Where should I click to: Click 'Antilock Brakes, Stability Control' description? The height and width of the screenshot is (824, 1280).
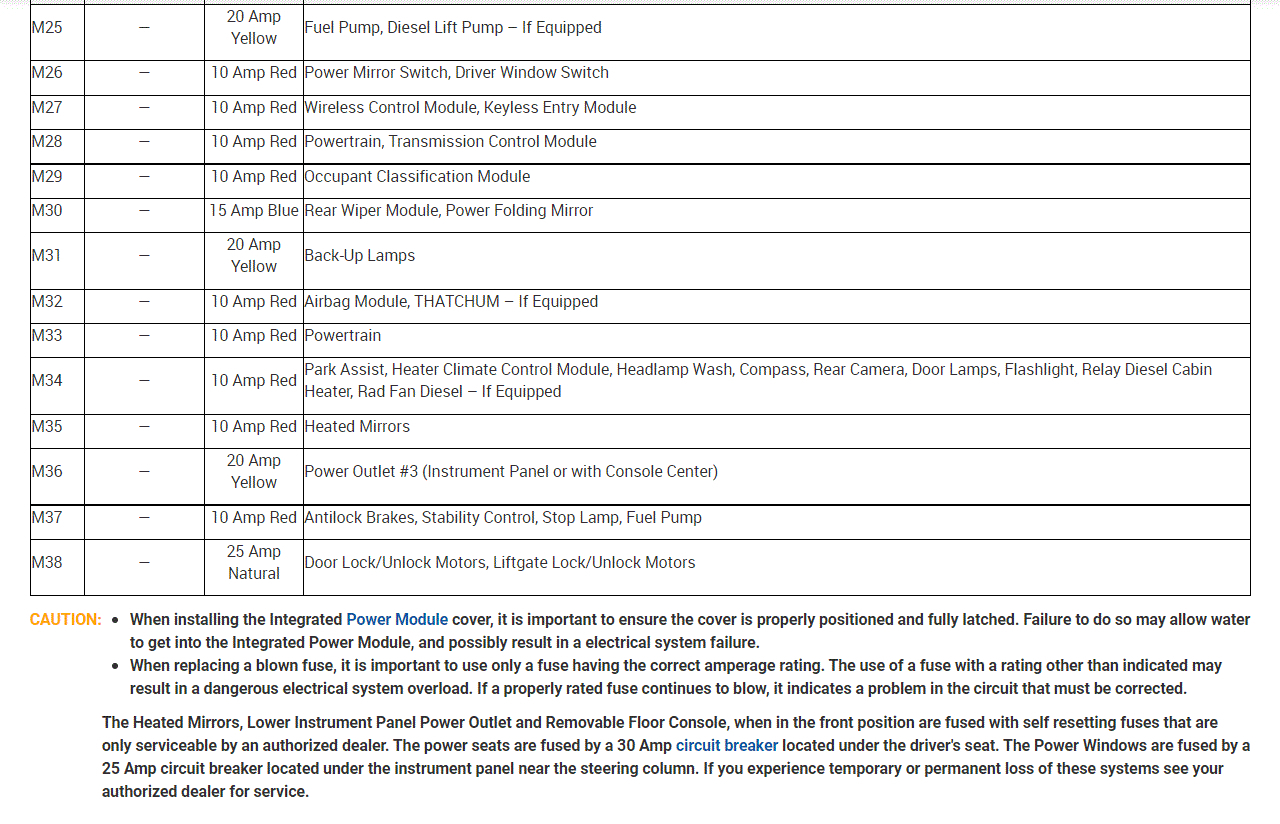503,518
